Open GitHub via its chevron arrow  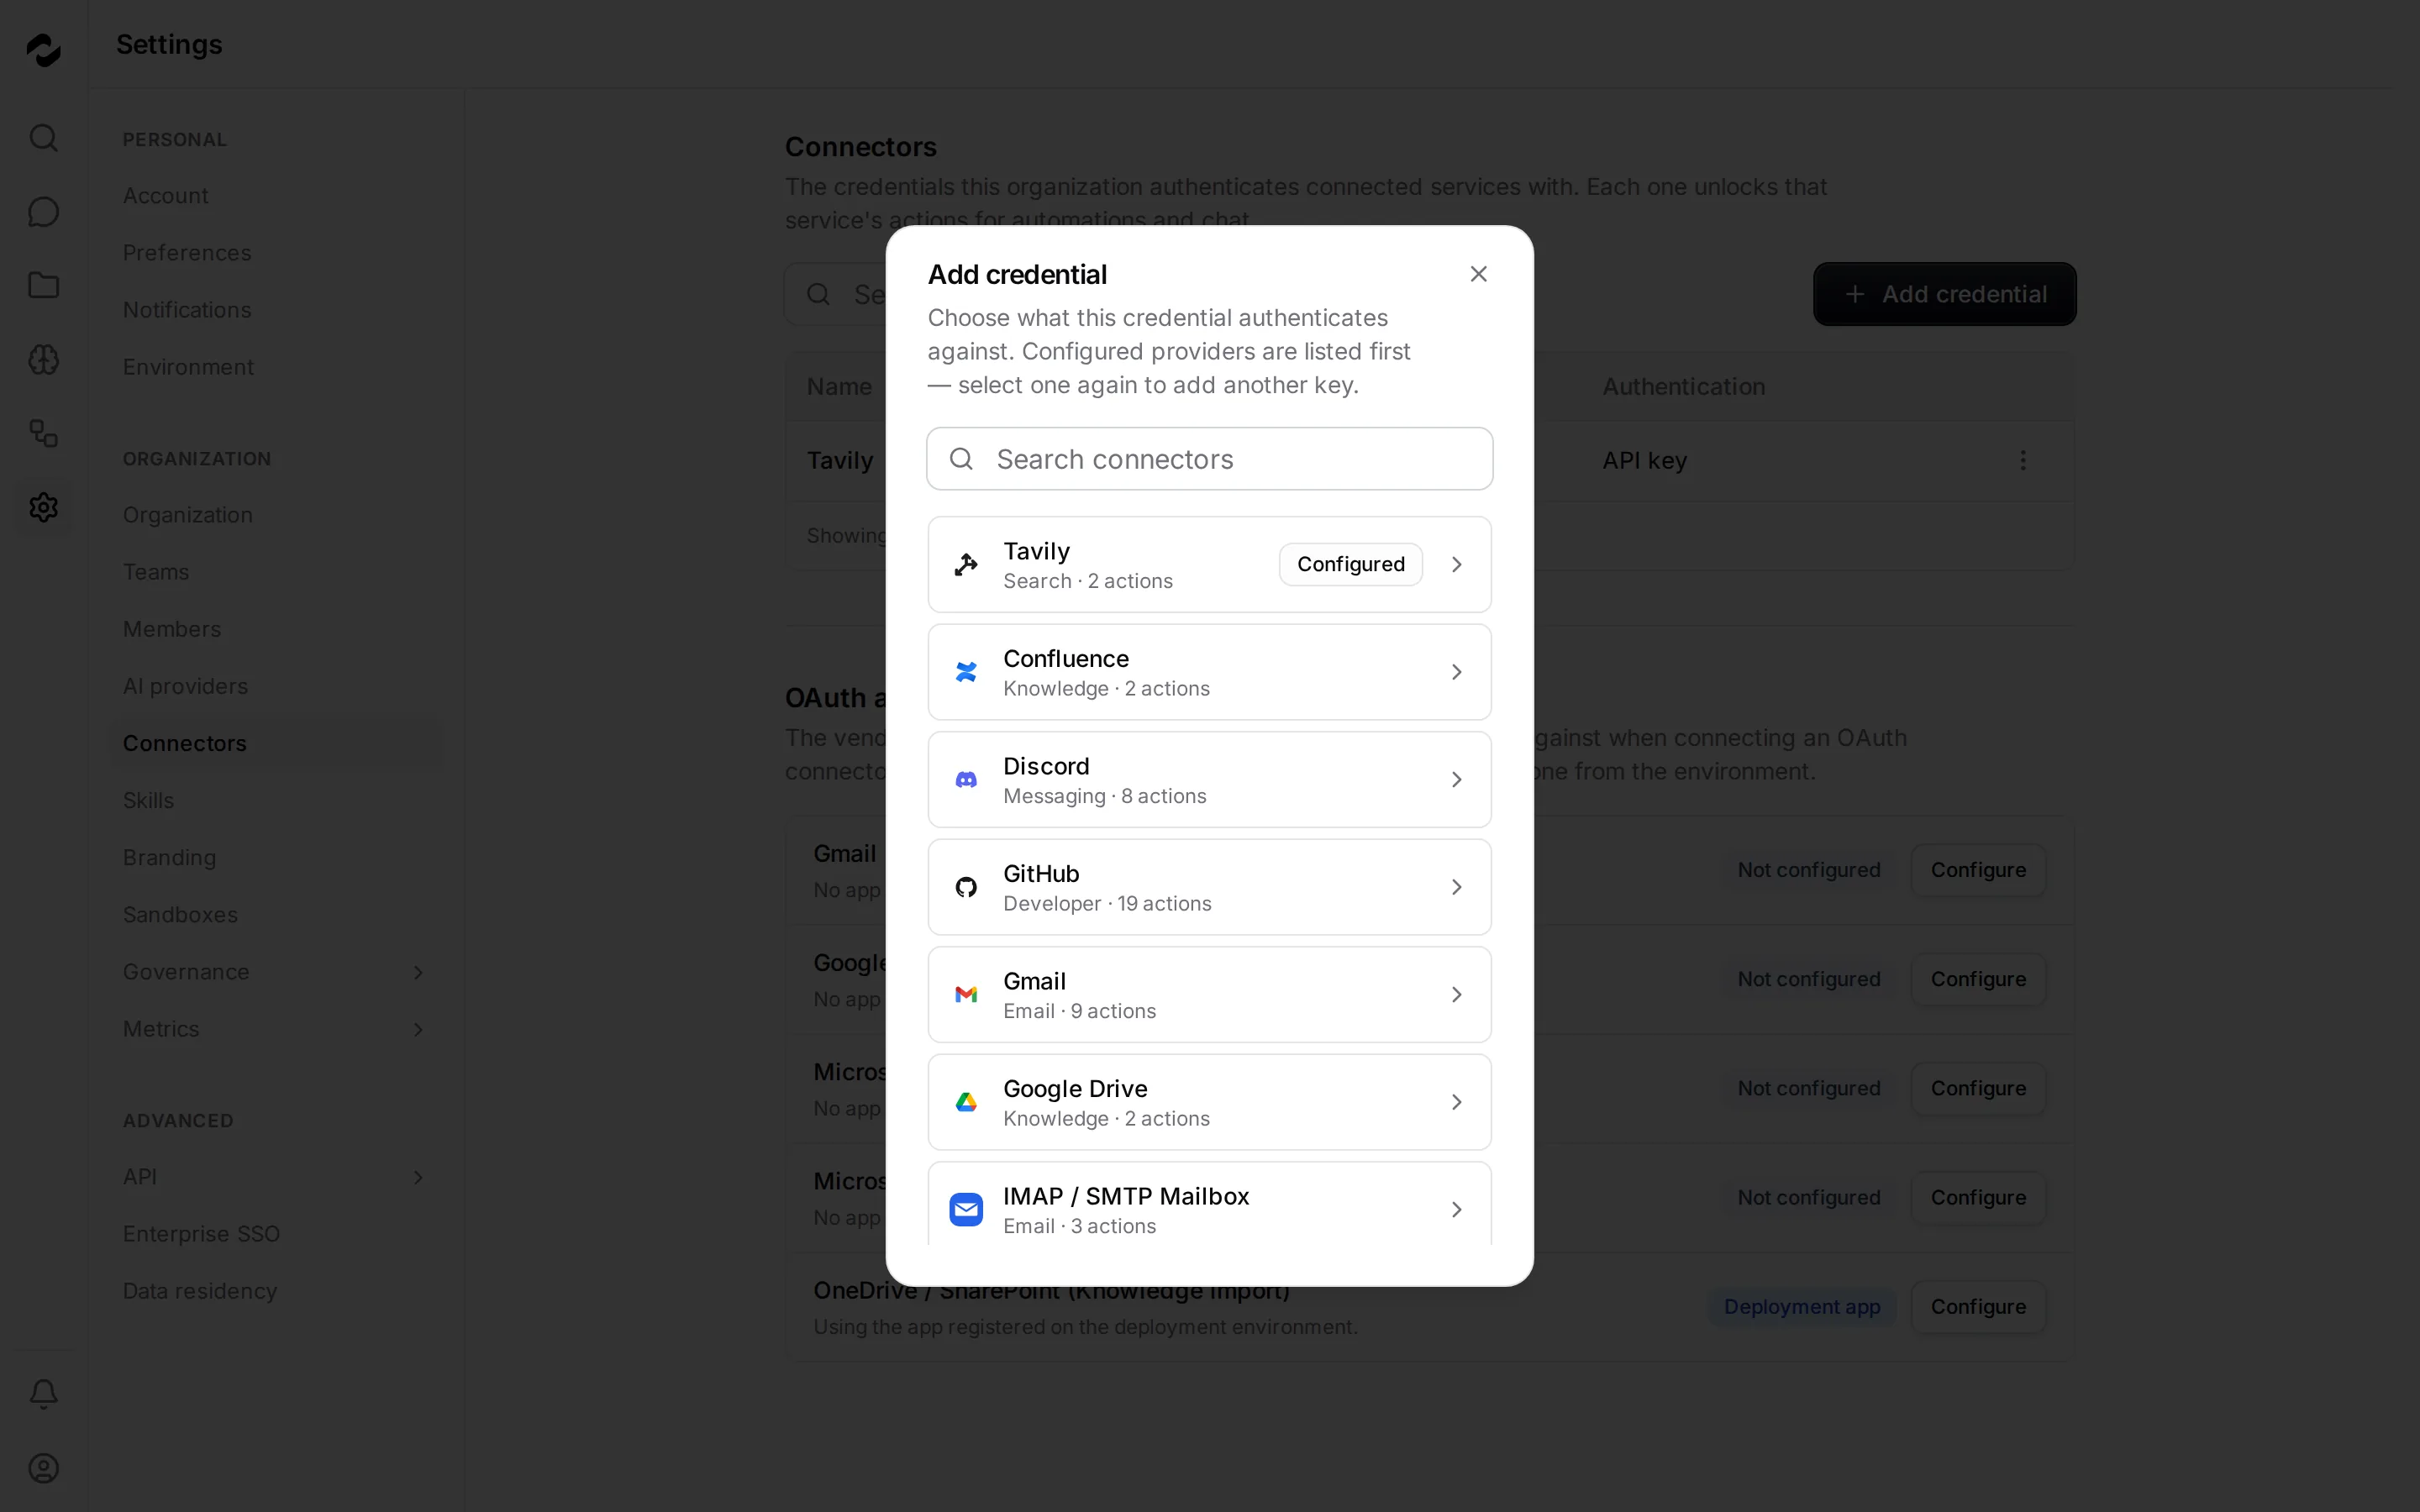pos(1456,887)
